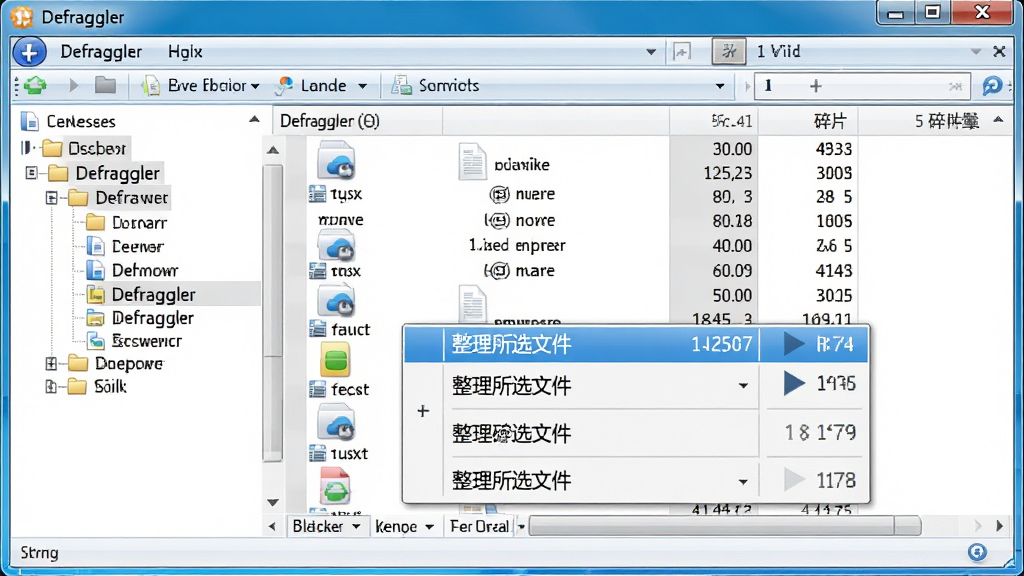Select the 整理所选文件 entry with 1178

pos(635,481)
